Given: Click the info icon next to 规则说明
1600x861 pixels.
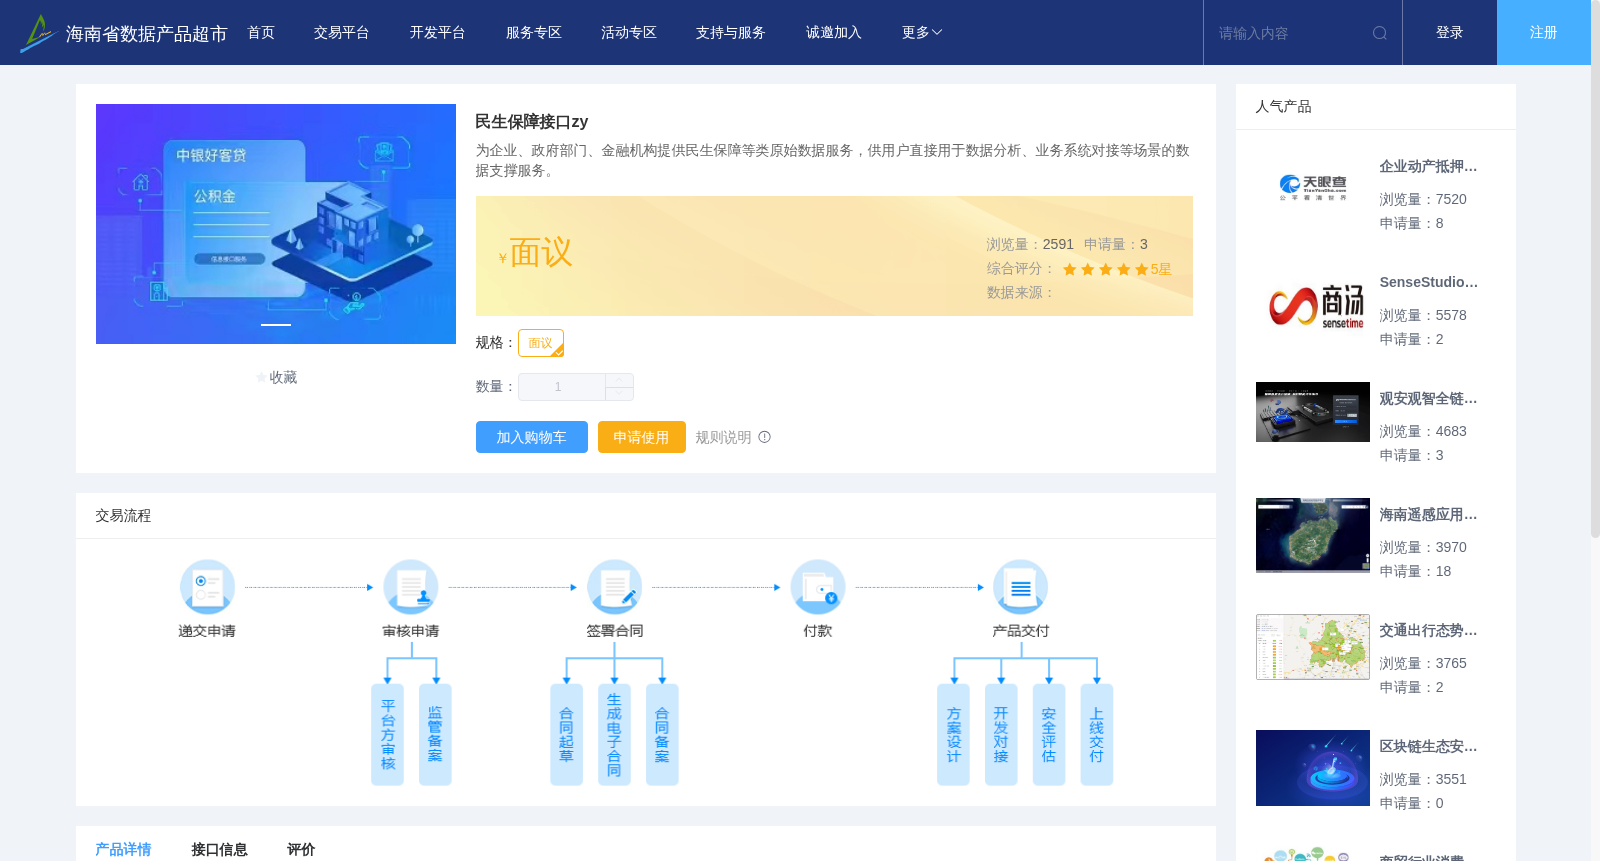Looking at the screenshot, I should tap(765, 437).
